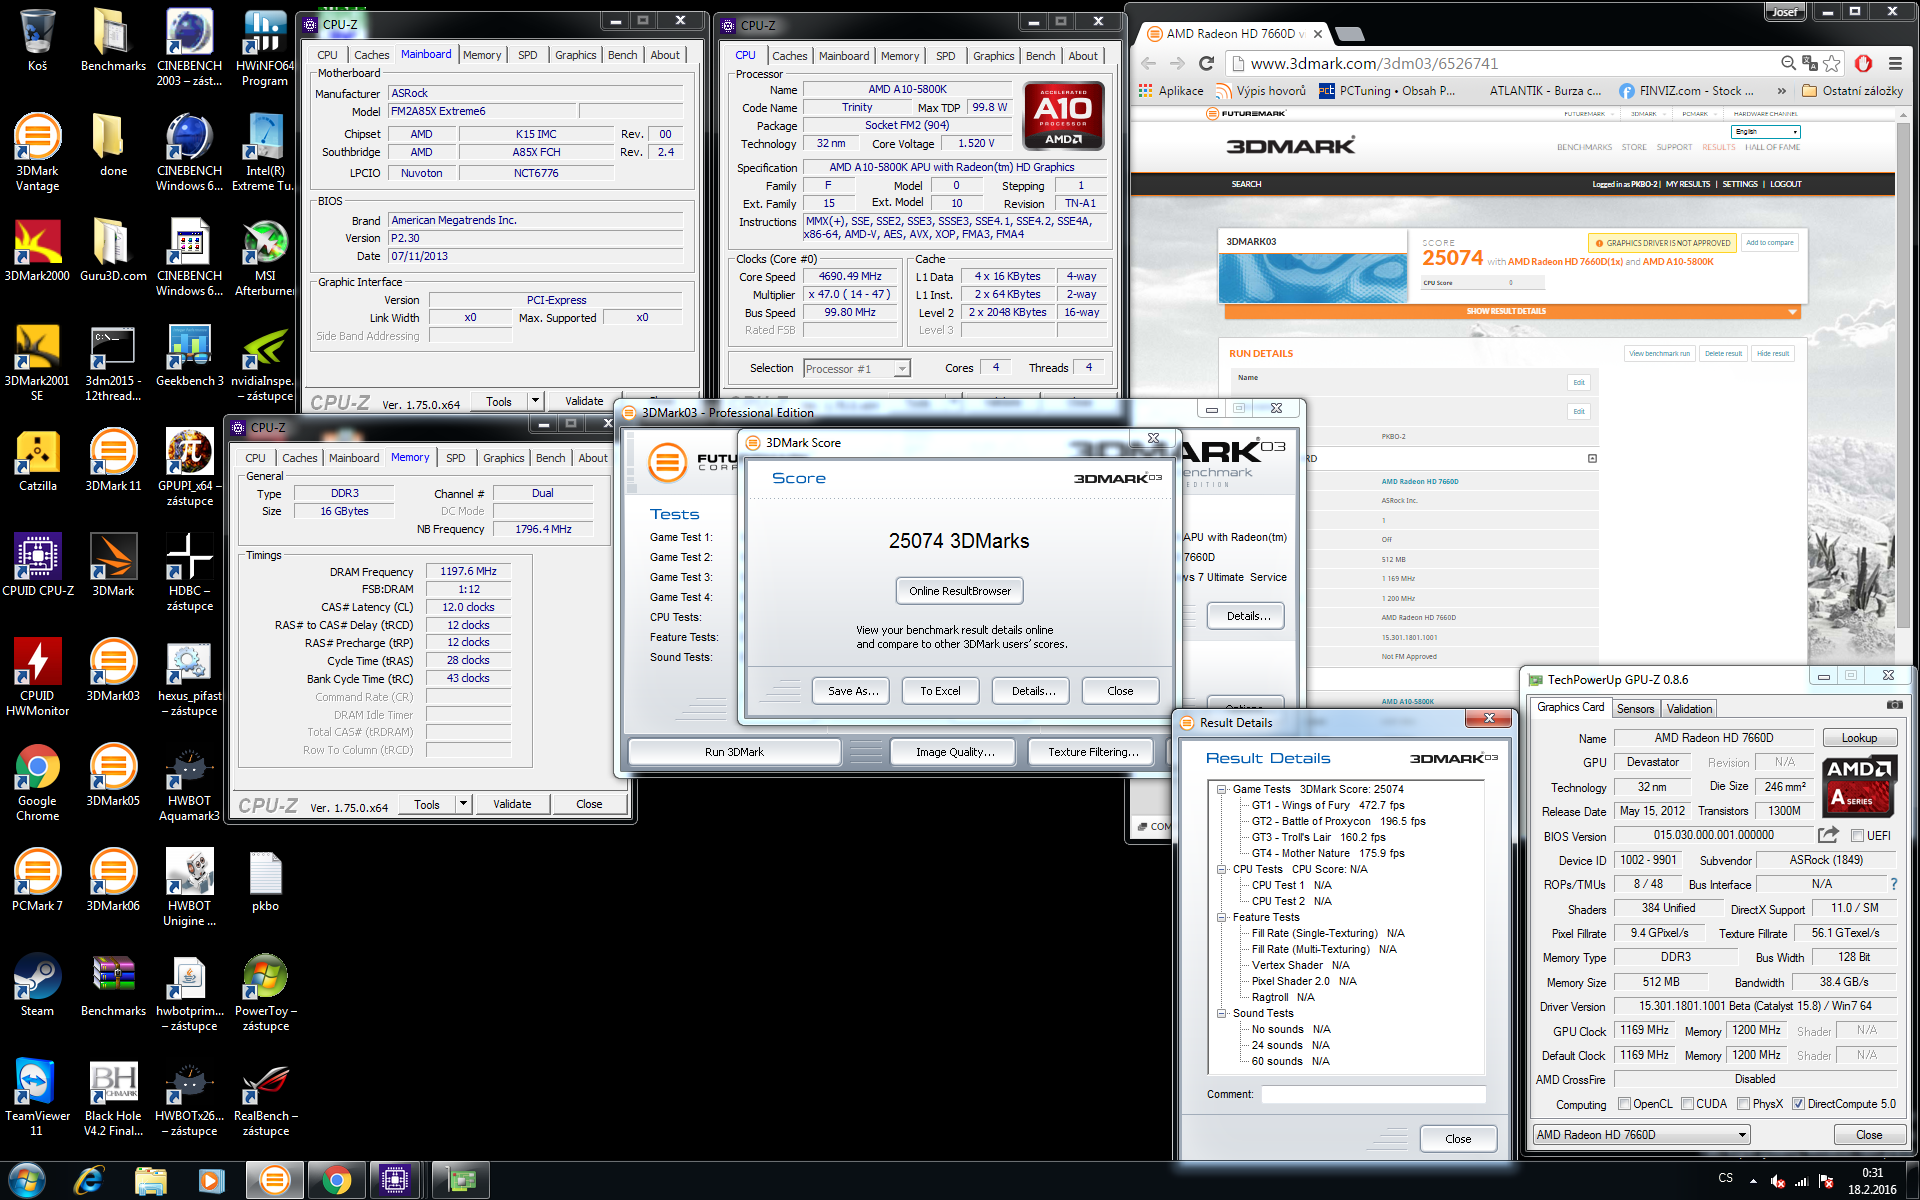
Task: Click Online ResultBrowser button
Action: click(959, 591)
